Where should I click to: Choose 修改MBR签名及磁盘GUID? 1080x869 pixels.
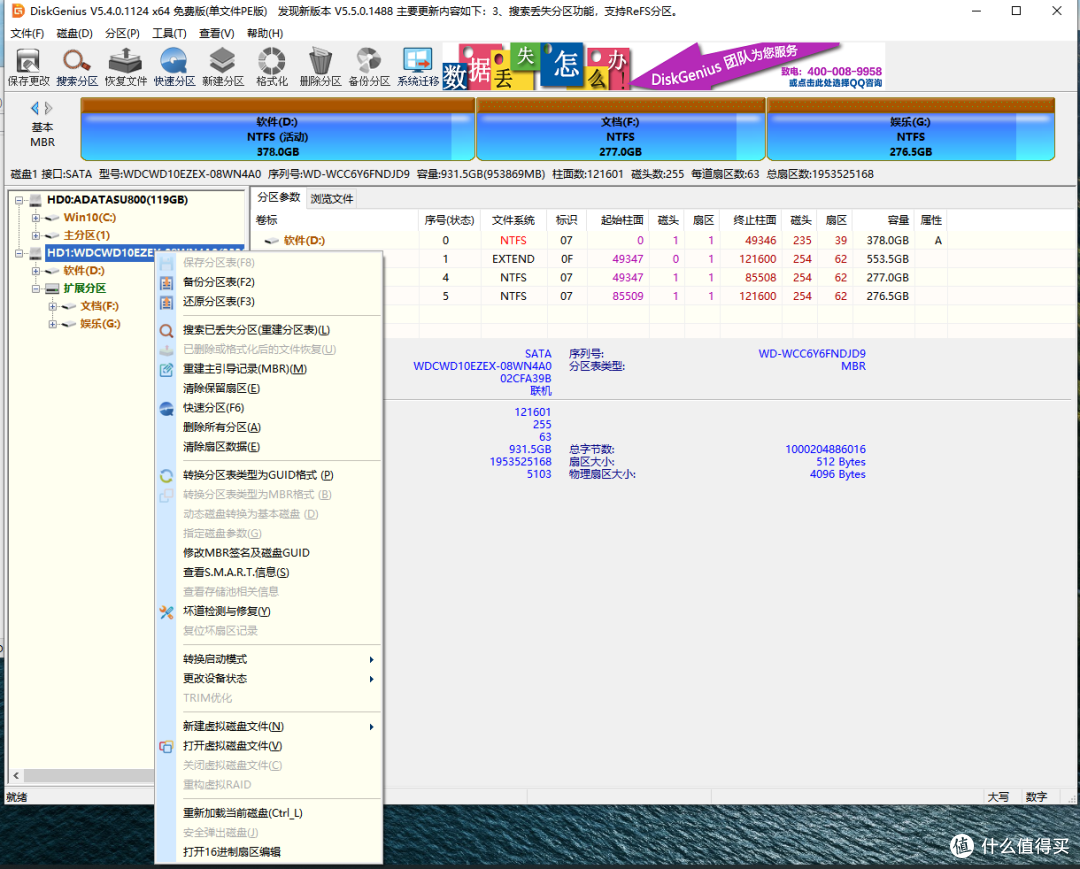269,553
